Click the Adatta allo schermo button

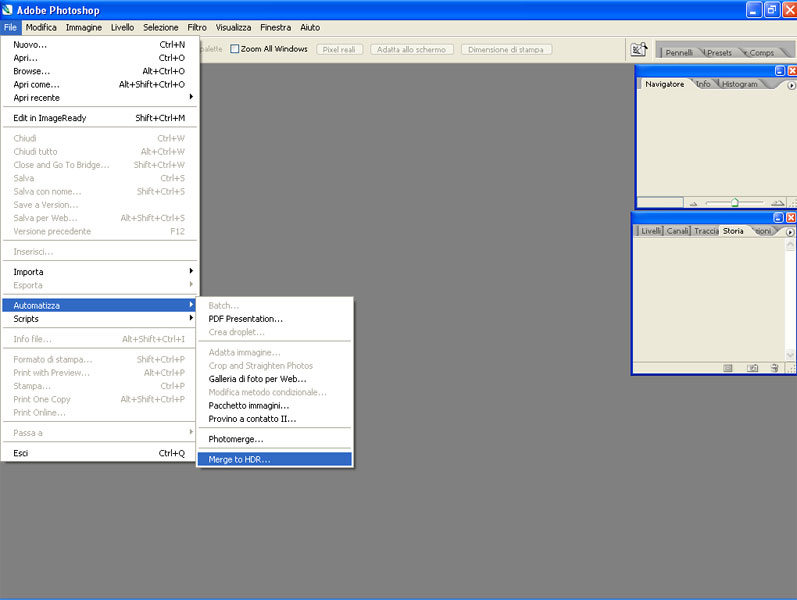click(x=411, y=49)
